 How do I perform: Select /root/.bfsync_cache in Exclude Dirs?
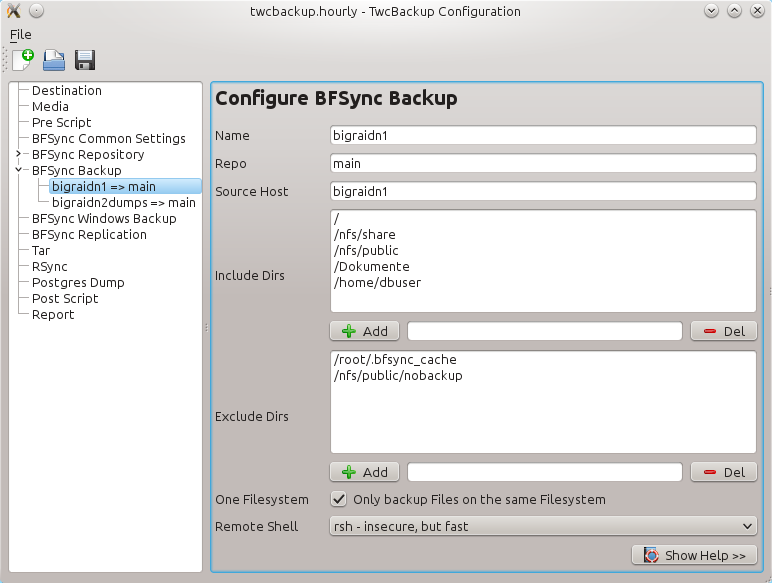pos(395,359)
